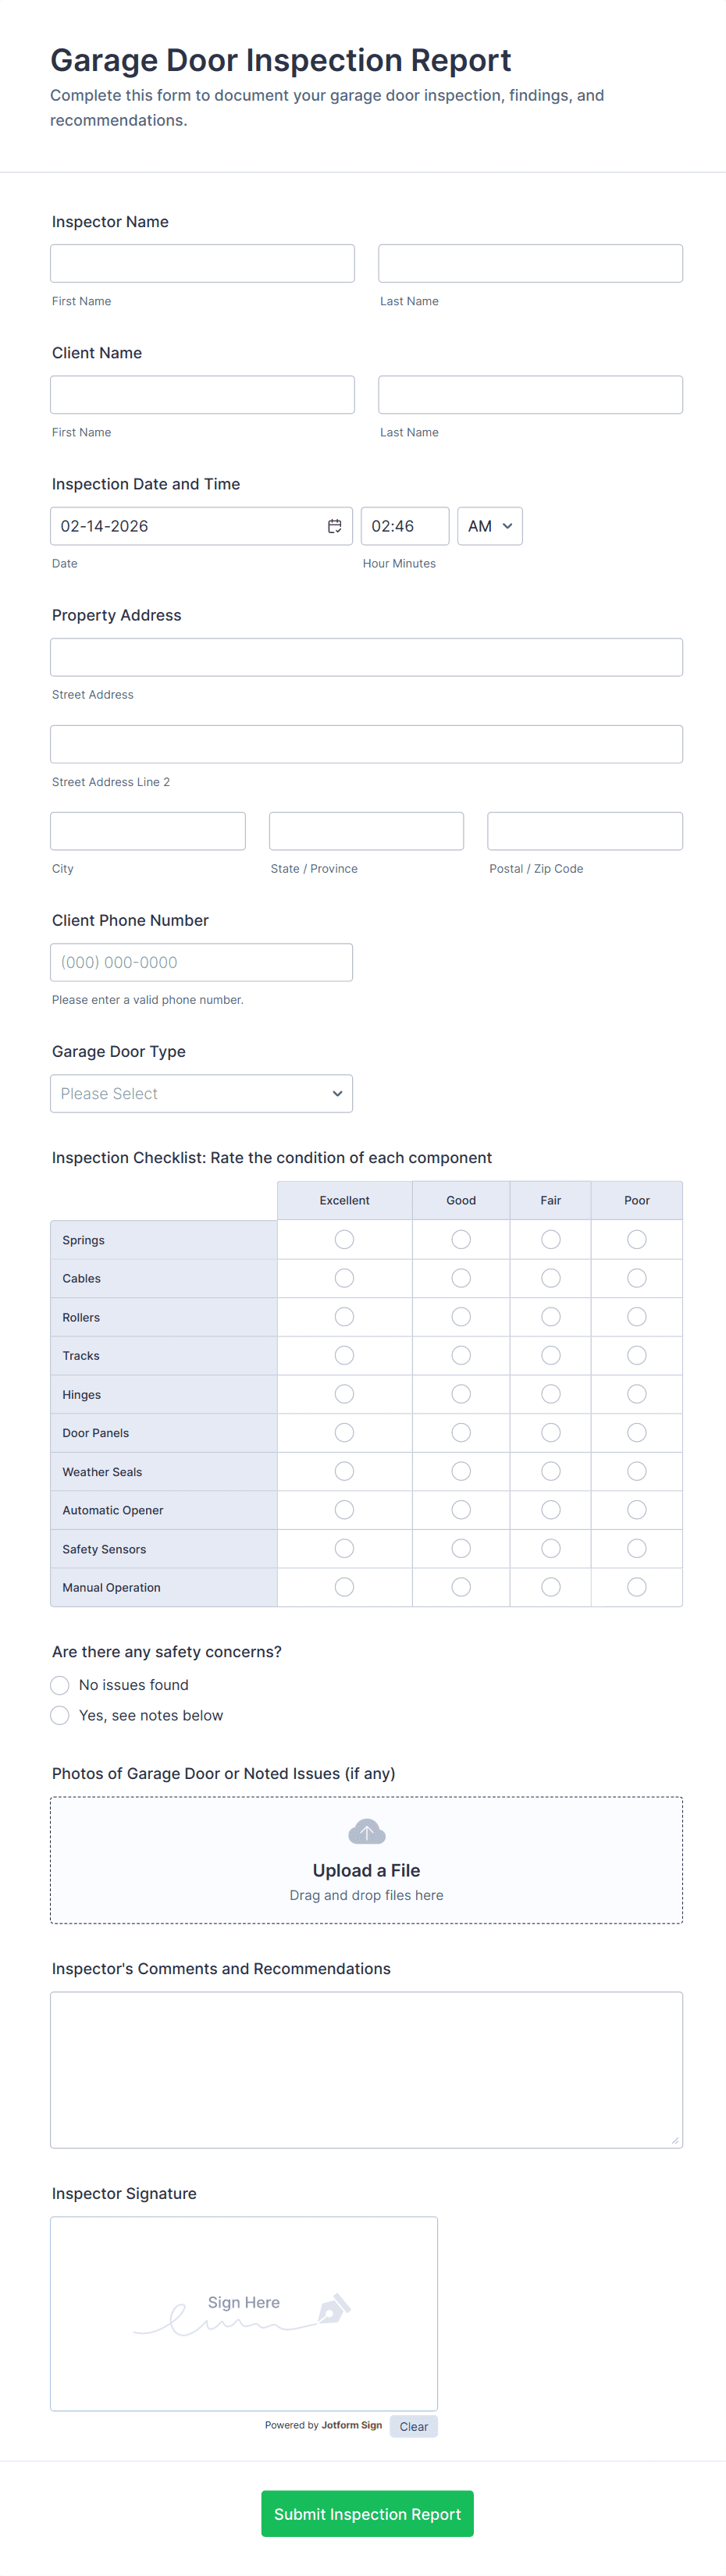Rate Safety Sensors as Fair
Image resolution: width=726 pixels, height=2576 pixels.
click(x=550, y=1549)
